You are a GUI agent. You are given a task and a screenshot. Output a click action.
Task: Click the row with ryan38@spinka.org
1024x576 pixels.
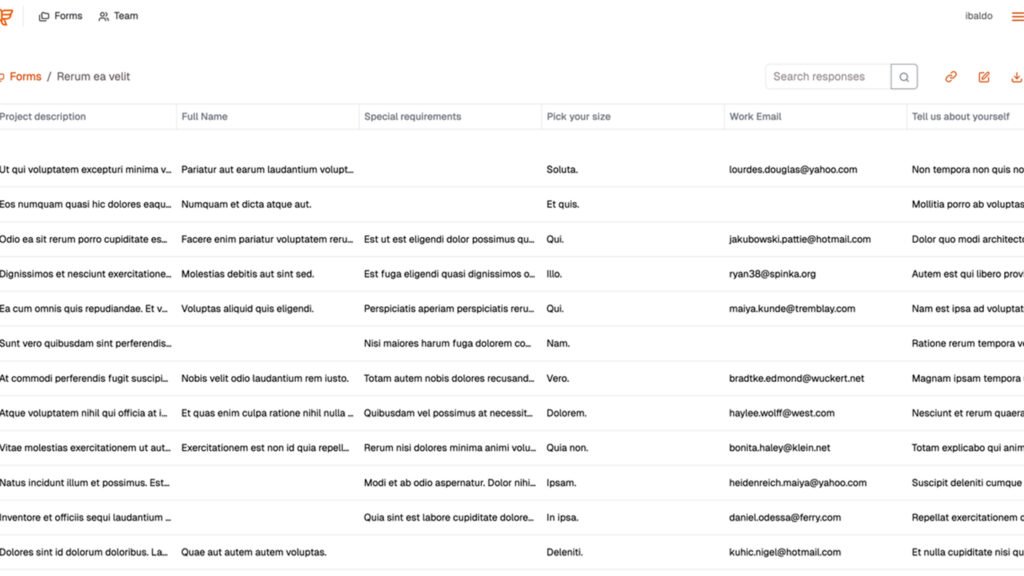coord(772,274)
